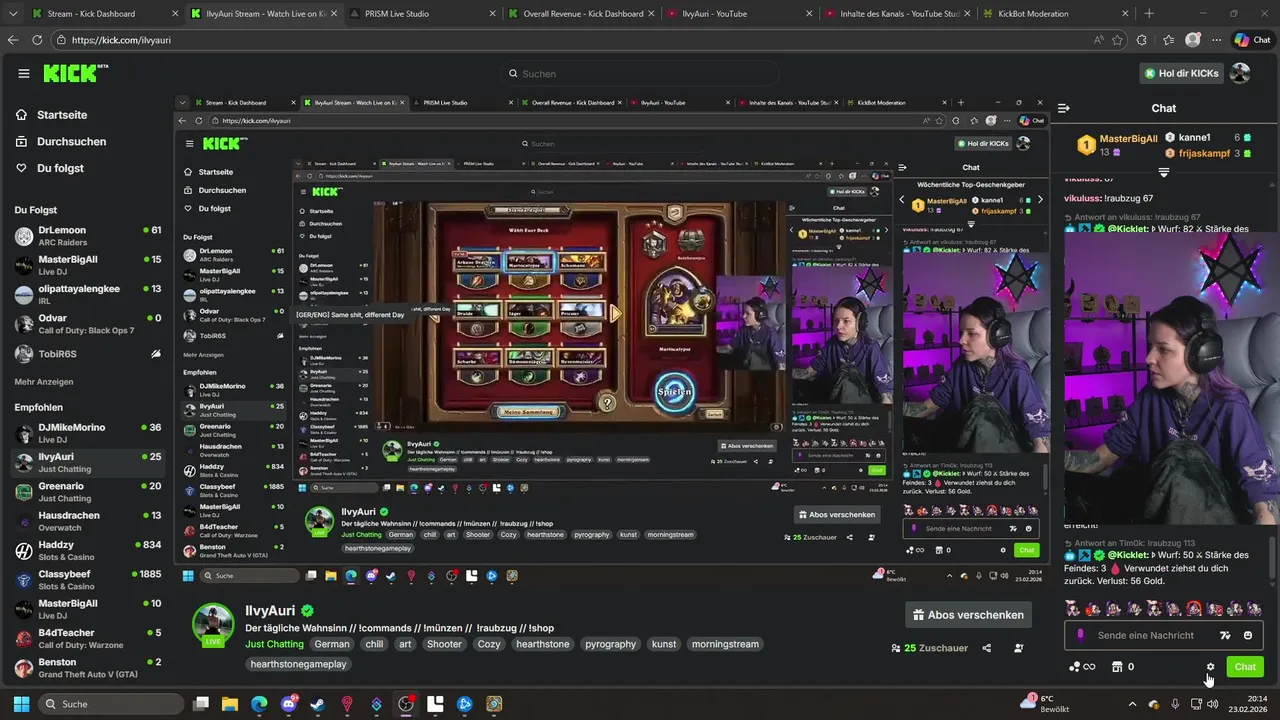Toggle the microphone icon in the system tray
This screenshot has width=1280, height=720.
tap(1175, 704)
